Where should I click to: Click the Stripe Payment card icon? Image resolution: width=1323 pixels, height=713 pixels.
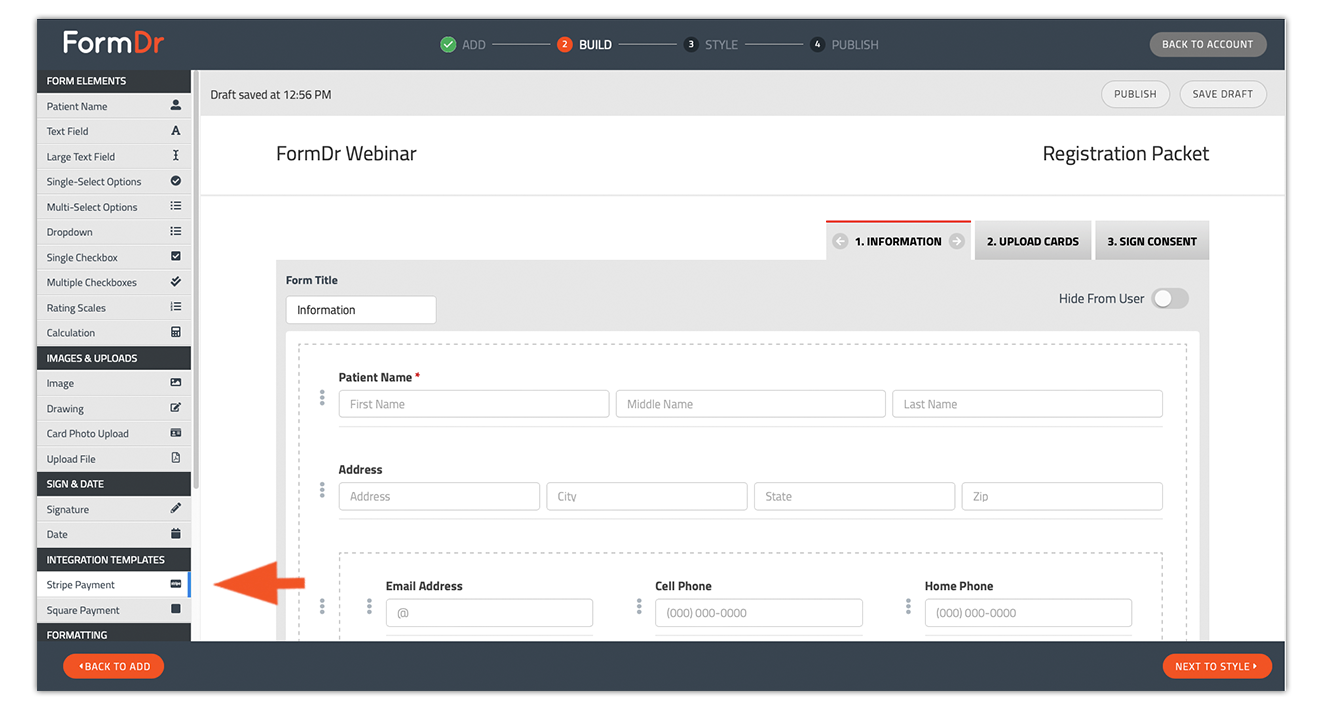pyautogui.click(x=176, y=584)
